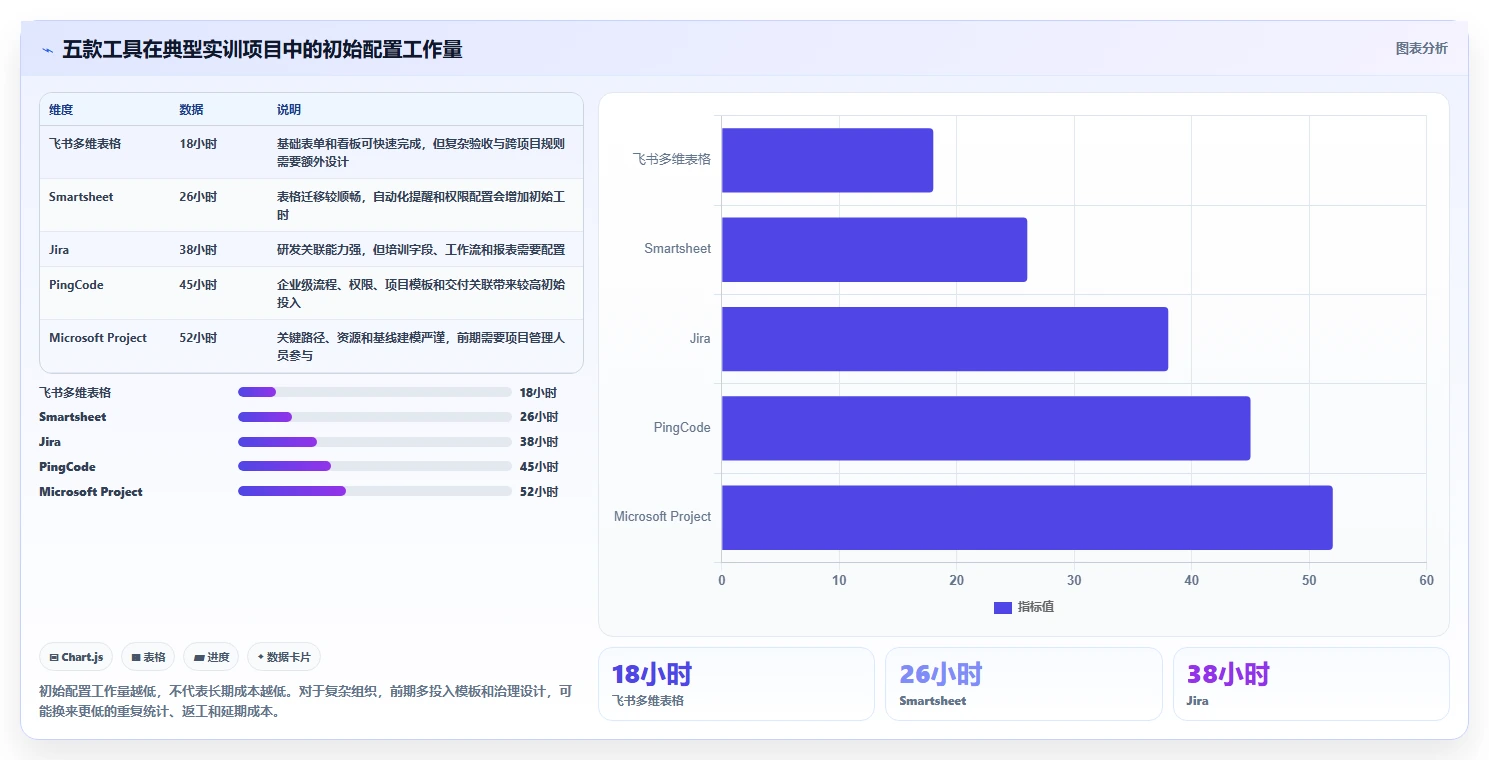Screen dimensions: 1489x760
Task: Click the page title 五款工具在典型实训项目中的初始配置工作量
Action: tap(262, 50)
